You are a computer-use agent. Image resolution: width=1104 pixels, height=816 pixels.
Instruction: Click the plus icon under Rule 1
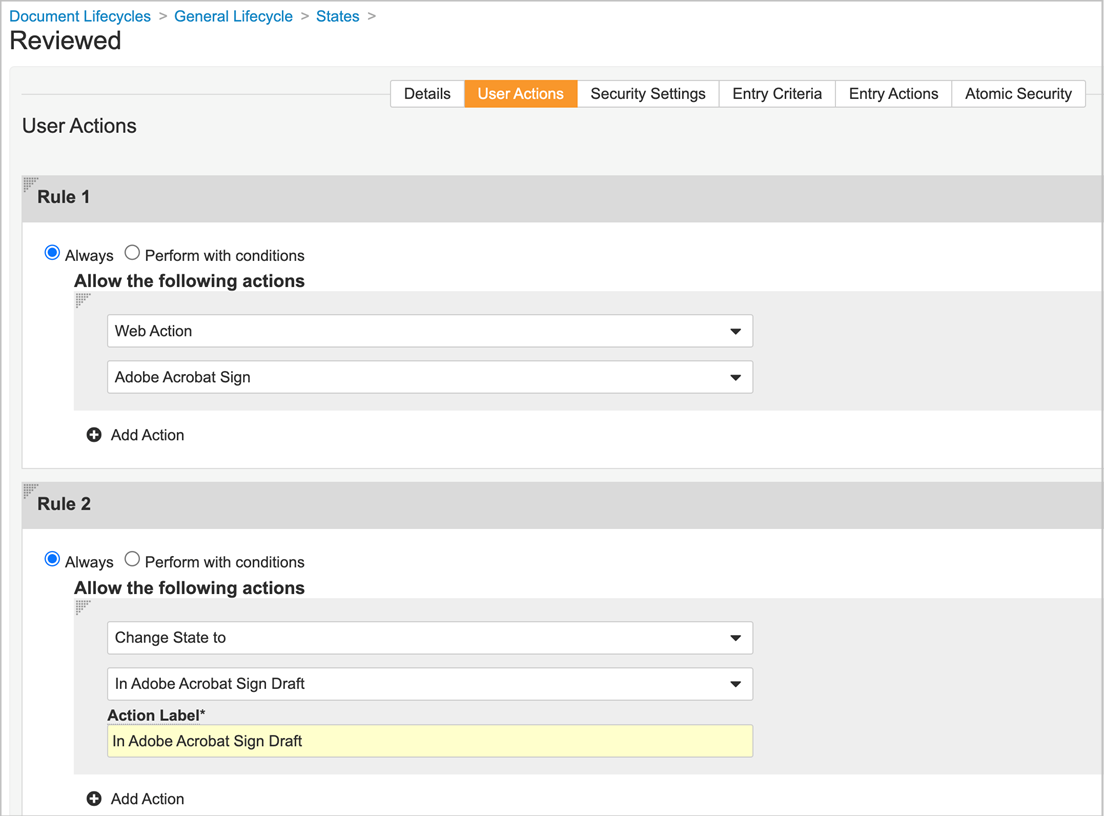coord(94,435)
